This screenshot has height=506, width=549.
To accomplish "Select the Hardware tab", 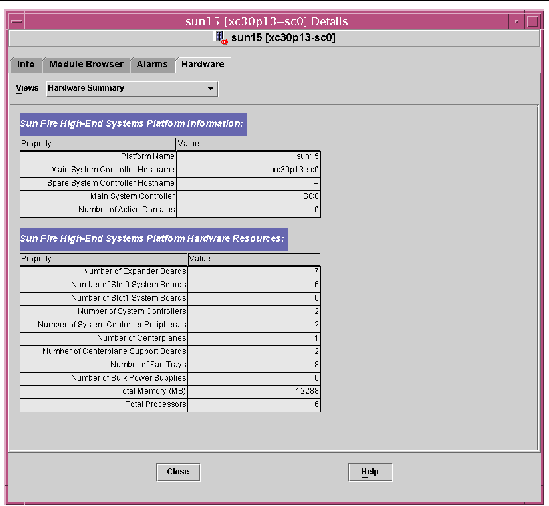I will [x=203, y=64].
